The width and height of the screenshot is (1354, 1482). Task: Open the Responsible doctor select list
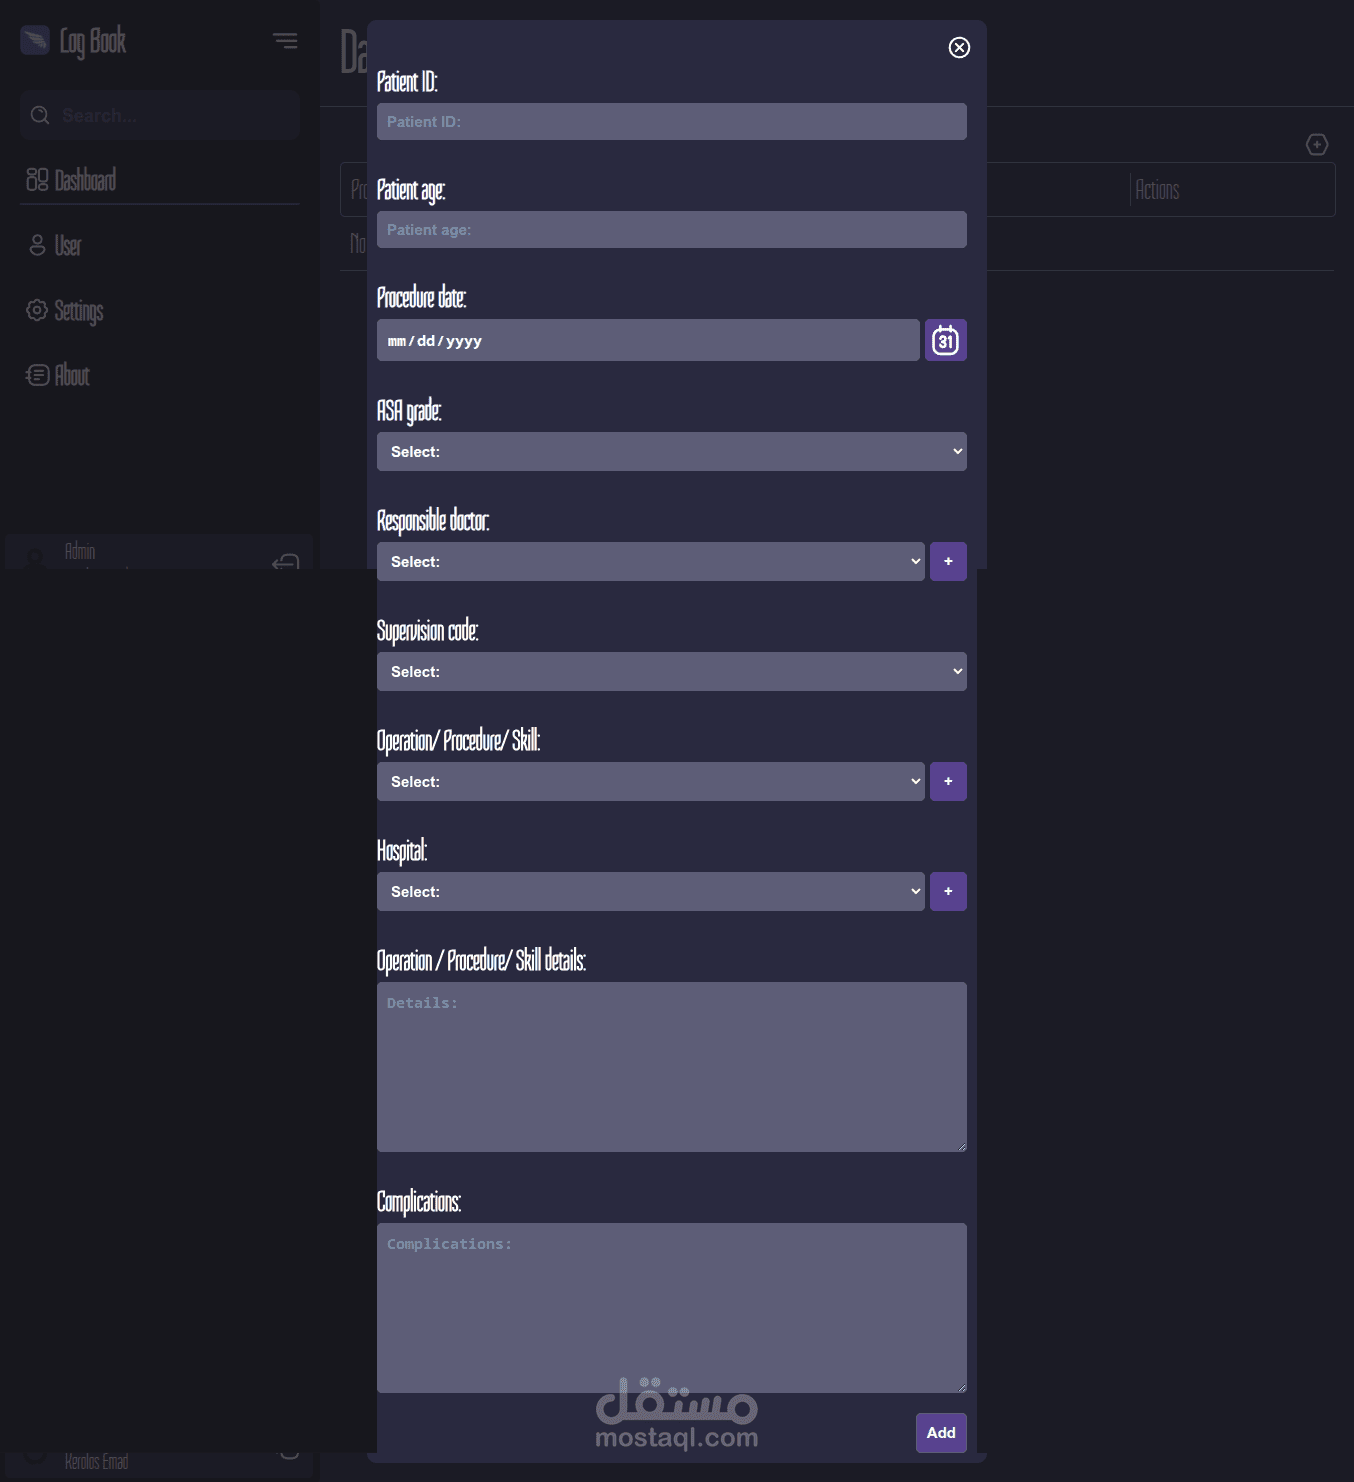pos(651,561)
